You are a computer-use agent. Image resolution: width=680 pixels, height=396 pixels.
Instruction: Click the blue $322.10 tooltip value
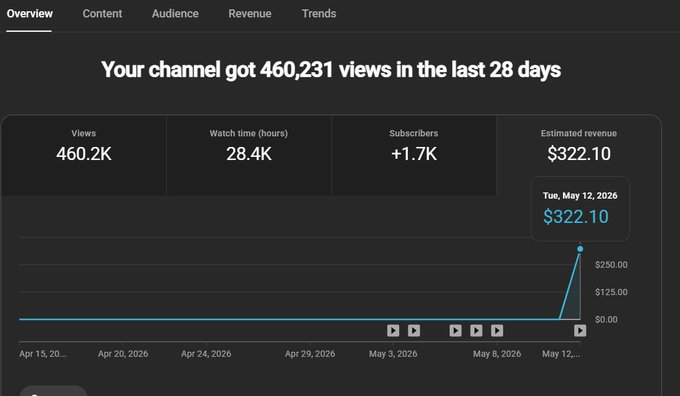[576, 216]
